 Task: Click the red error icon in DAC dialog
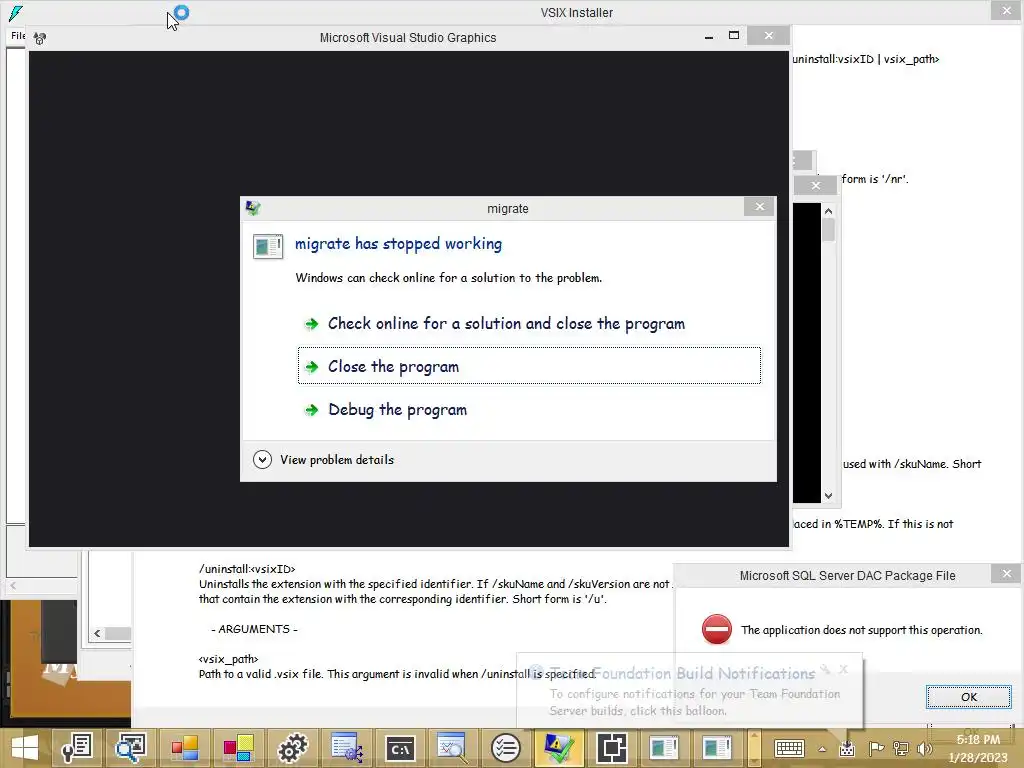click(716, 630)
